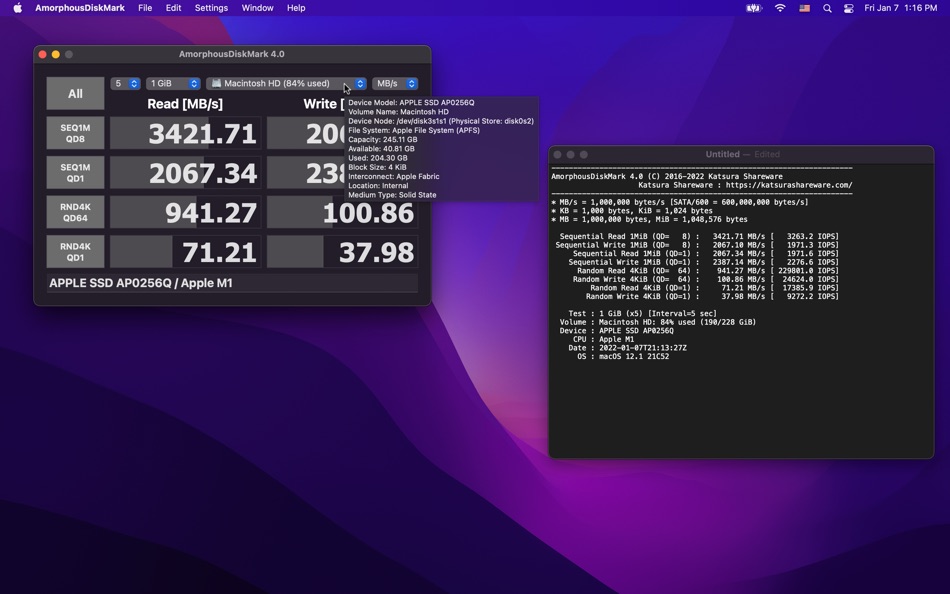Click the disk icon beside Macintosh HD
Viewport: 950px width, 594px height.
216,83
